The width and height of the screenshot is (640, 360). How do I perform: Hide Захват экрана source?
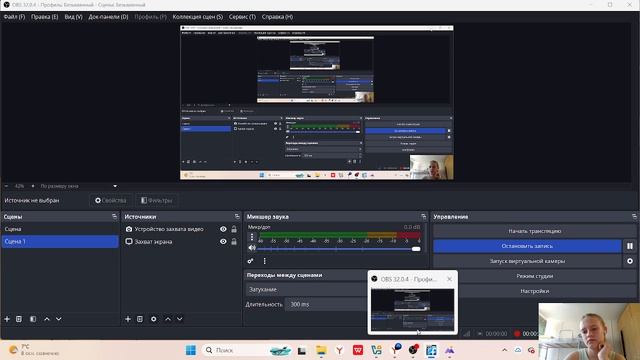tap(223, 242)
